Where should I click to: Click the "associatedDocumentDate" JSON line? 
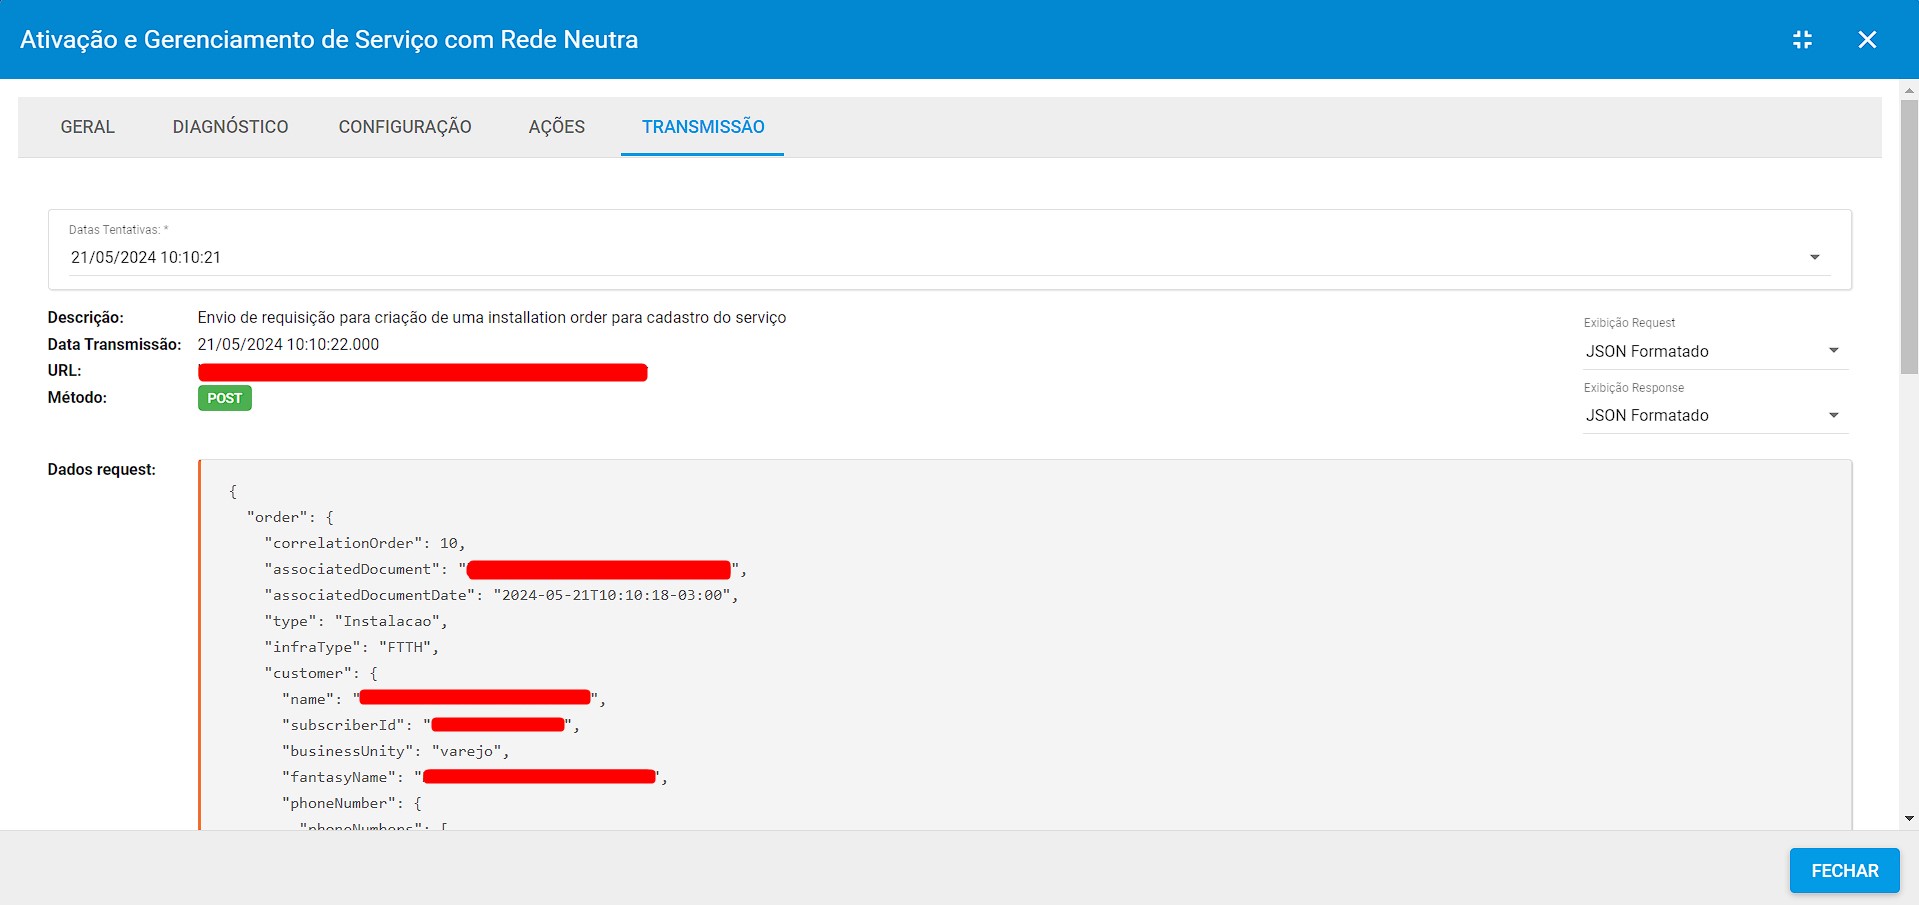tap(501, 595)
